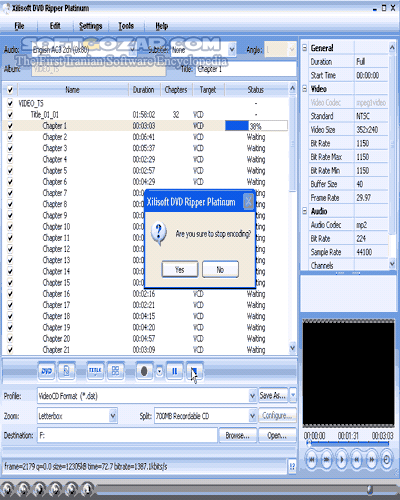Open the Help menu
This screenshot has width=400, height=500.
[162, 26]
